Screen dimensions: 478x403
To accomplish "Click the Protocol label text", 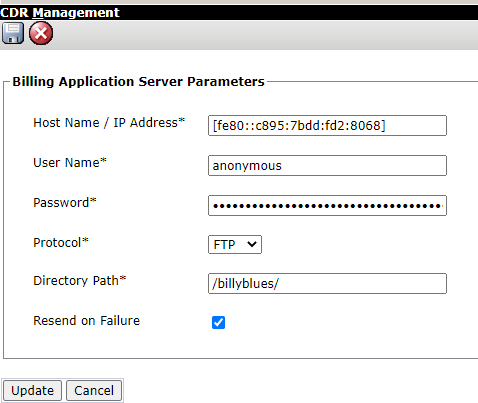I will coord(61,243).
